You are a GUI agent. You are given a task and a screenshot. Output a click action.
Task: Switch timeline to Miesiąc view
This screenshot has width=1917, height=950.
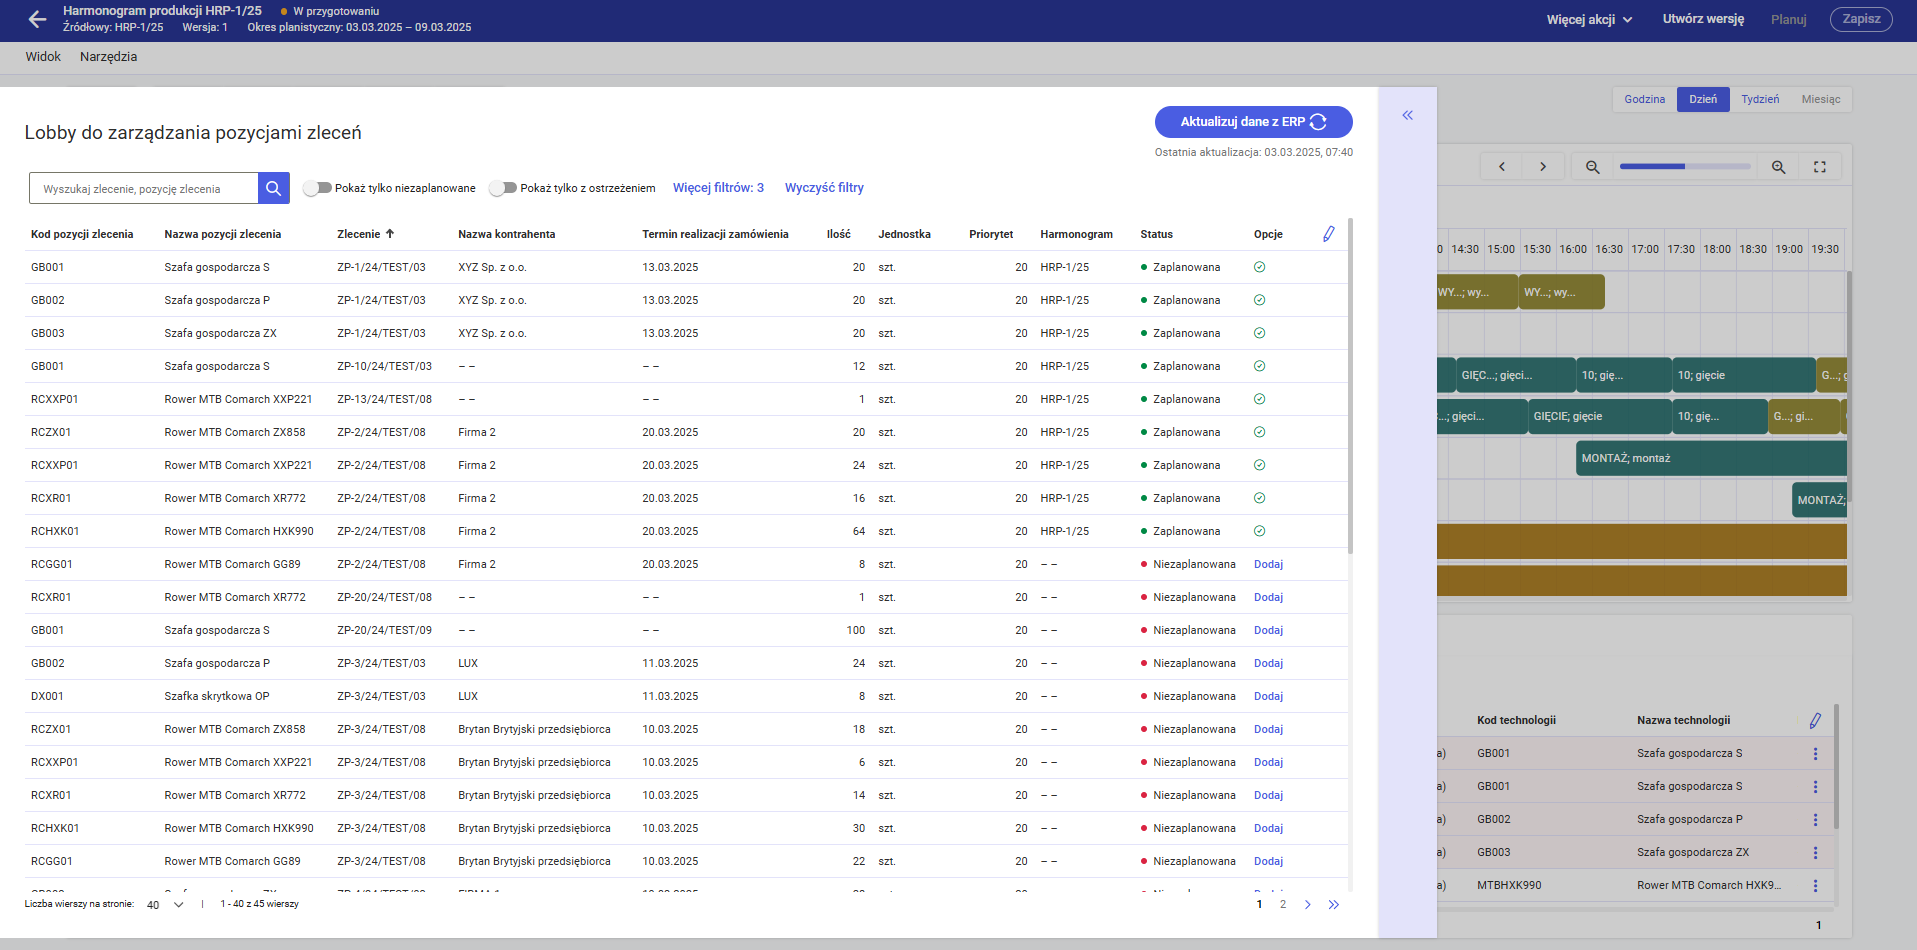[x=1821, y=99]
